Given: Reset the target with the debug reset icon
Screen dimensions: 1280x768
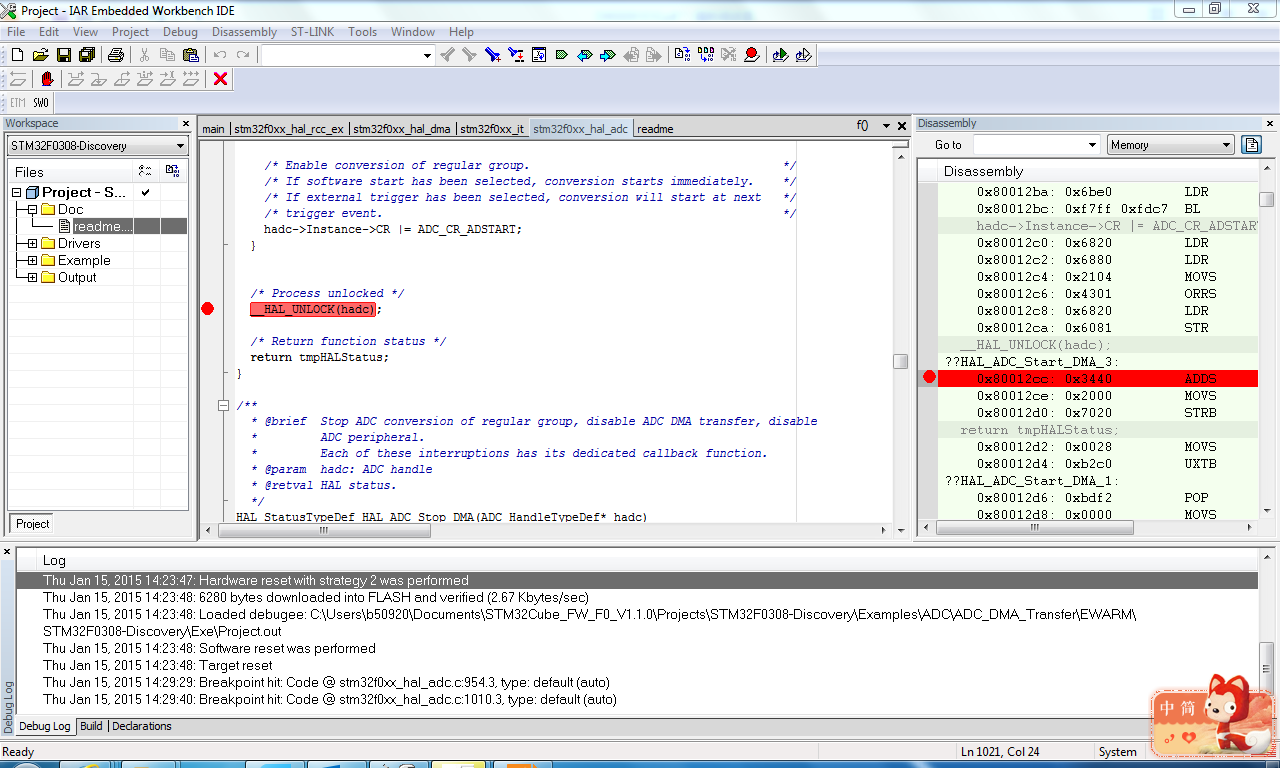Looking at the screenshot, I should click(18, 79).
